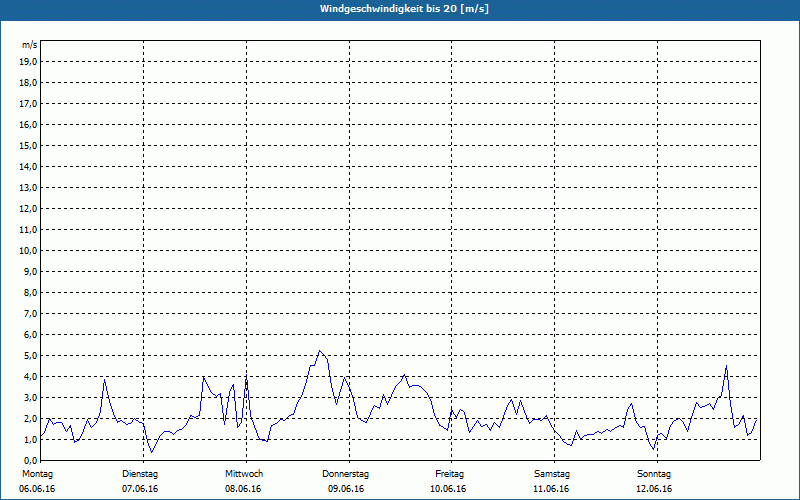Click the lowest wind dip after Dienstag gridline
This screenshot has height=500, width=800.
[151, 452]
